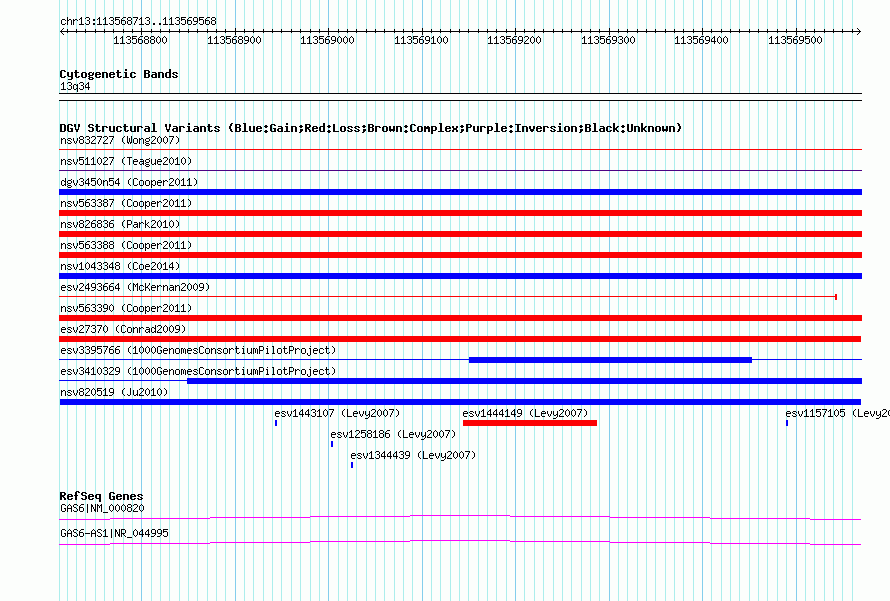The image size is (890, 601).
Task: Click ruler position 113569200
Action: tap(514, 40)
